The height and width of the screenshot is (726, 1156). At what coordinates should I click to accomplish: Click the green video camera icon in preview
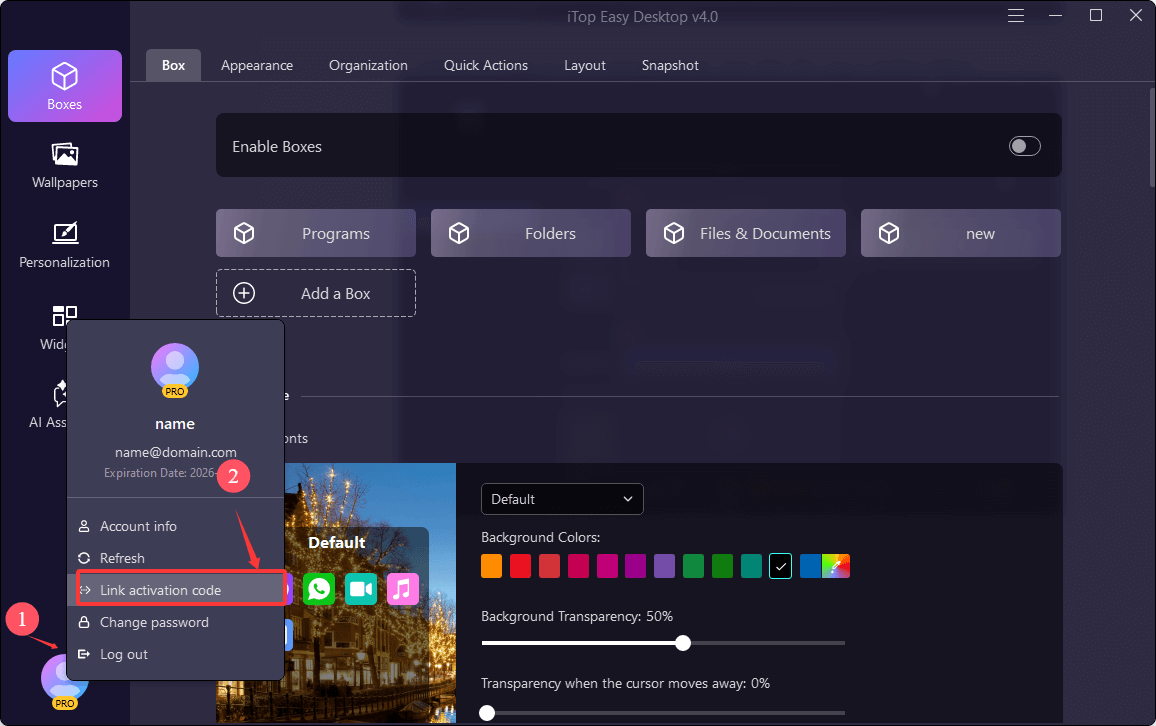[361, 589]
